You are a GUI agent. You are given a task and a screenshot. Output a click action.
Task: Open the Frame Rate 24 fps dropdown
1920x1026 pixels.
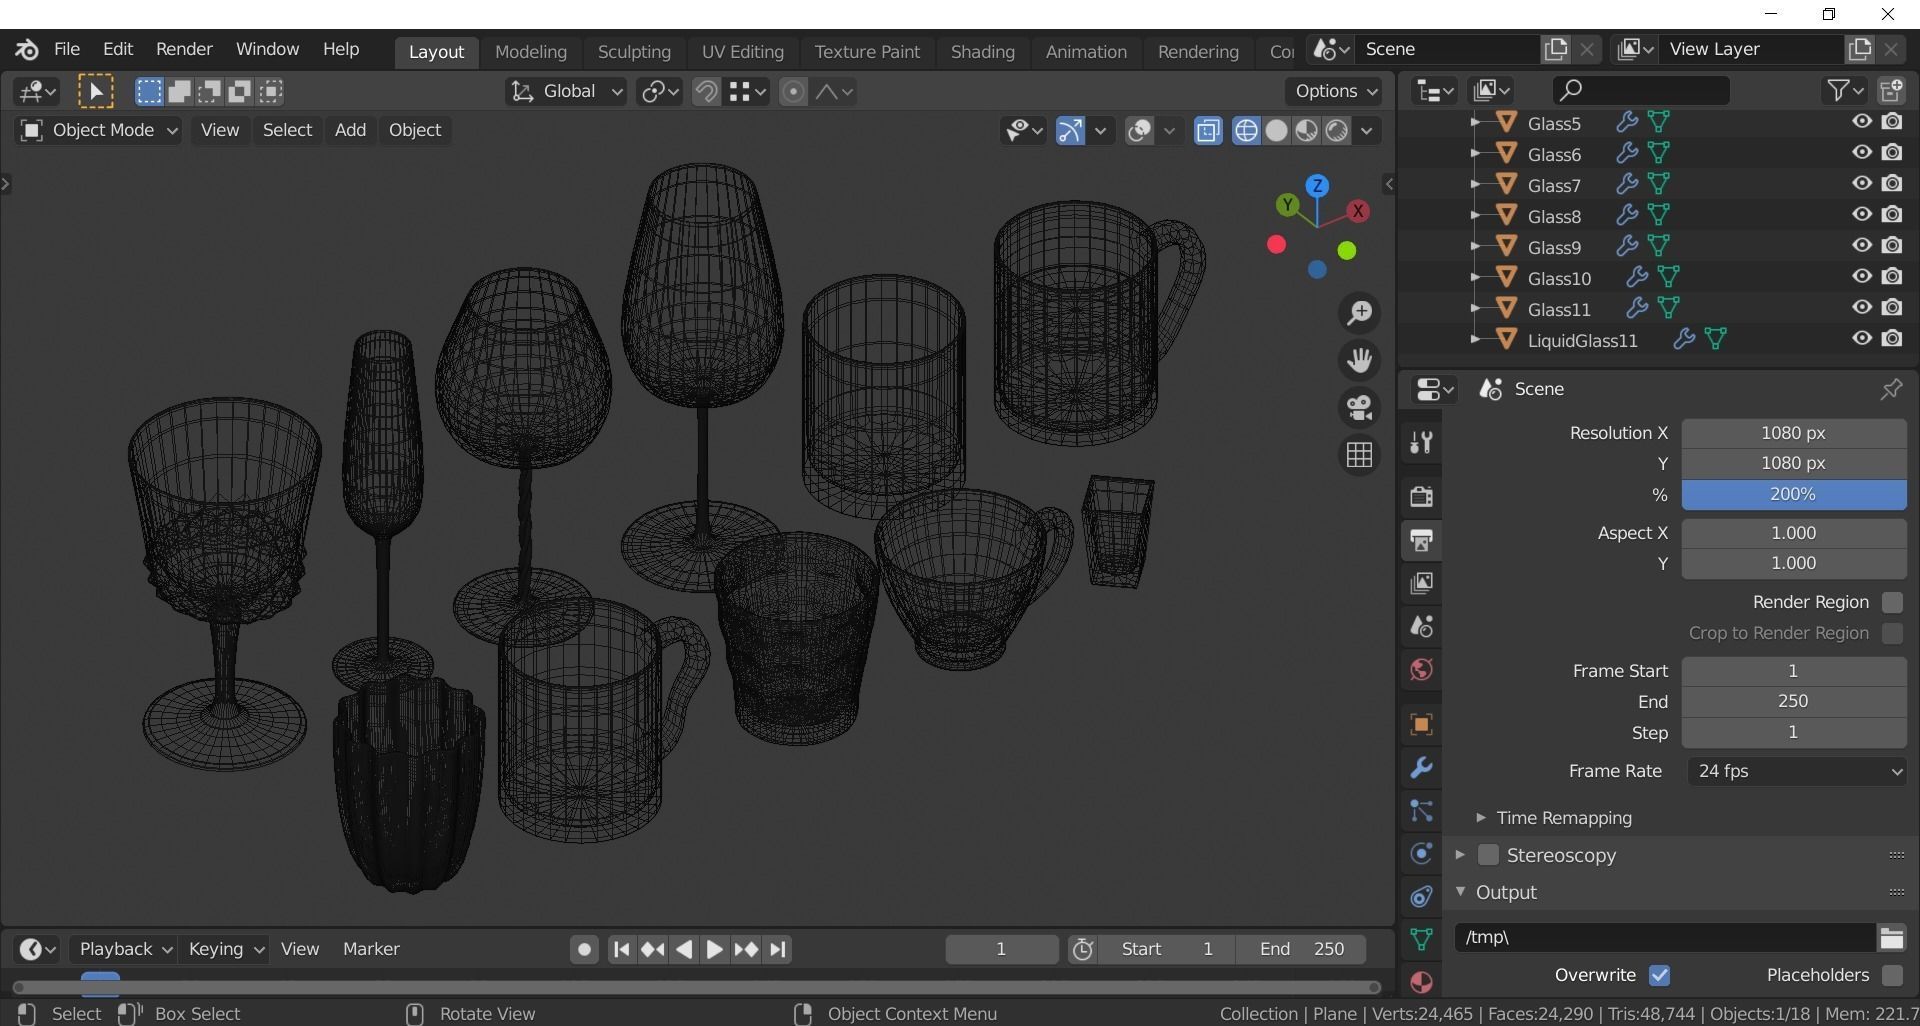(1796, 771)
